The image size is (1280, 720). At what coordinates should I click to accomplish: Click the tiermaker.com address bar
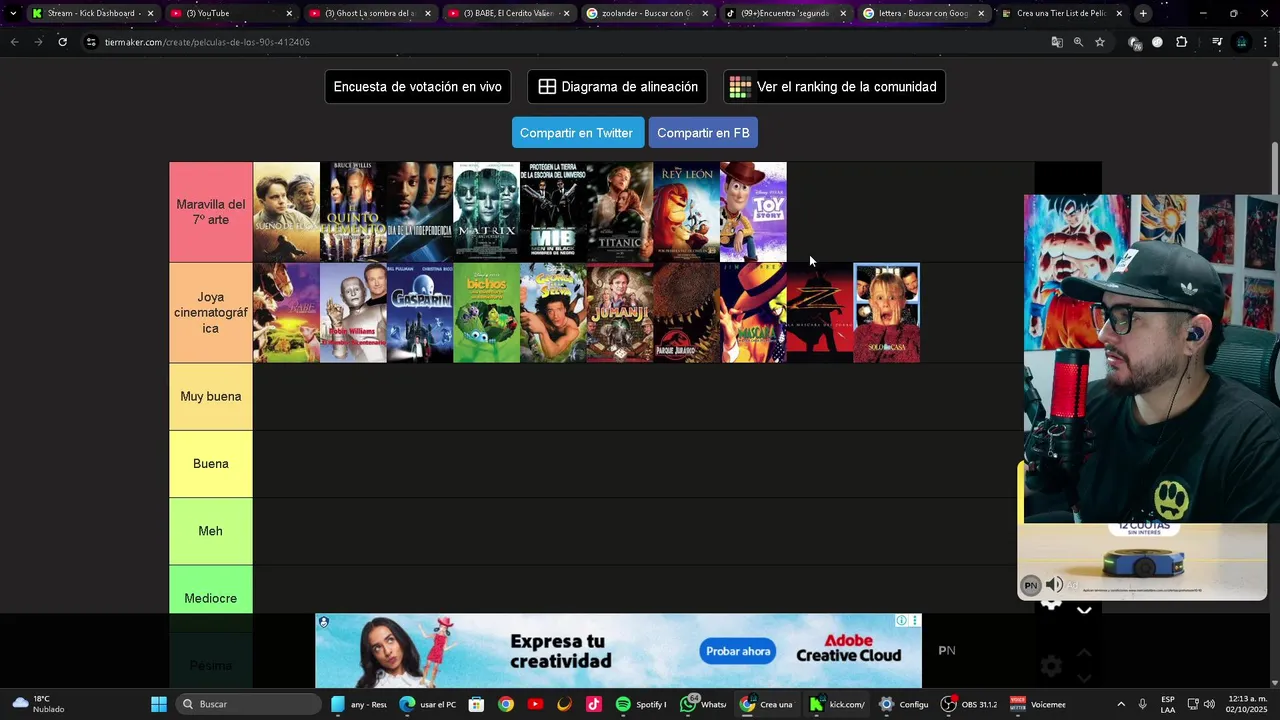click(x=560, y=42)
